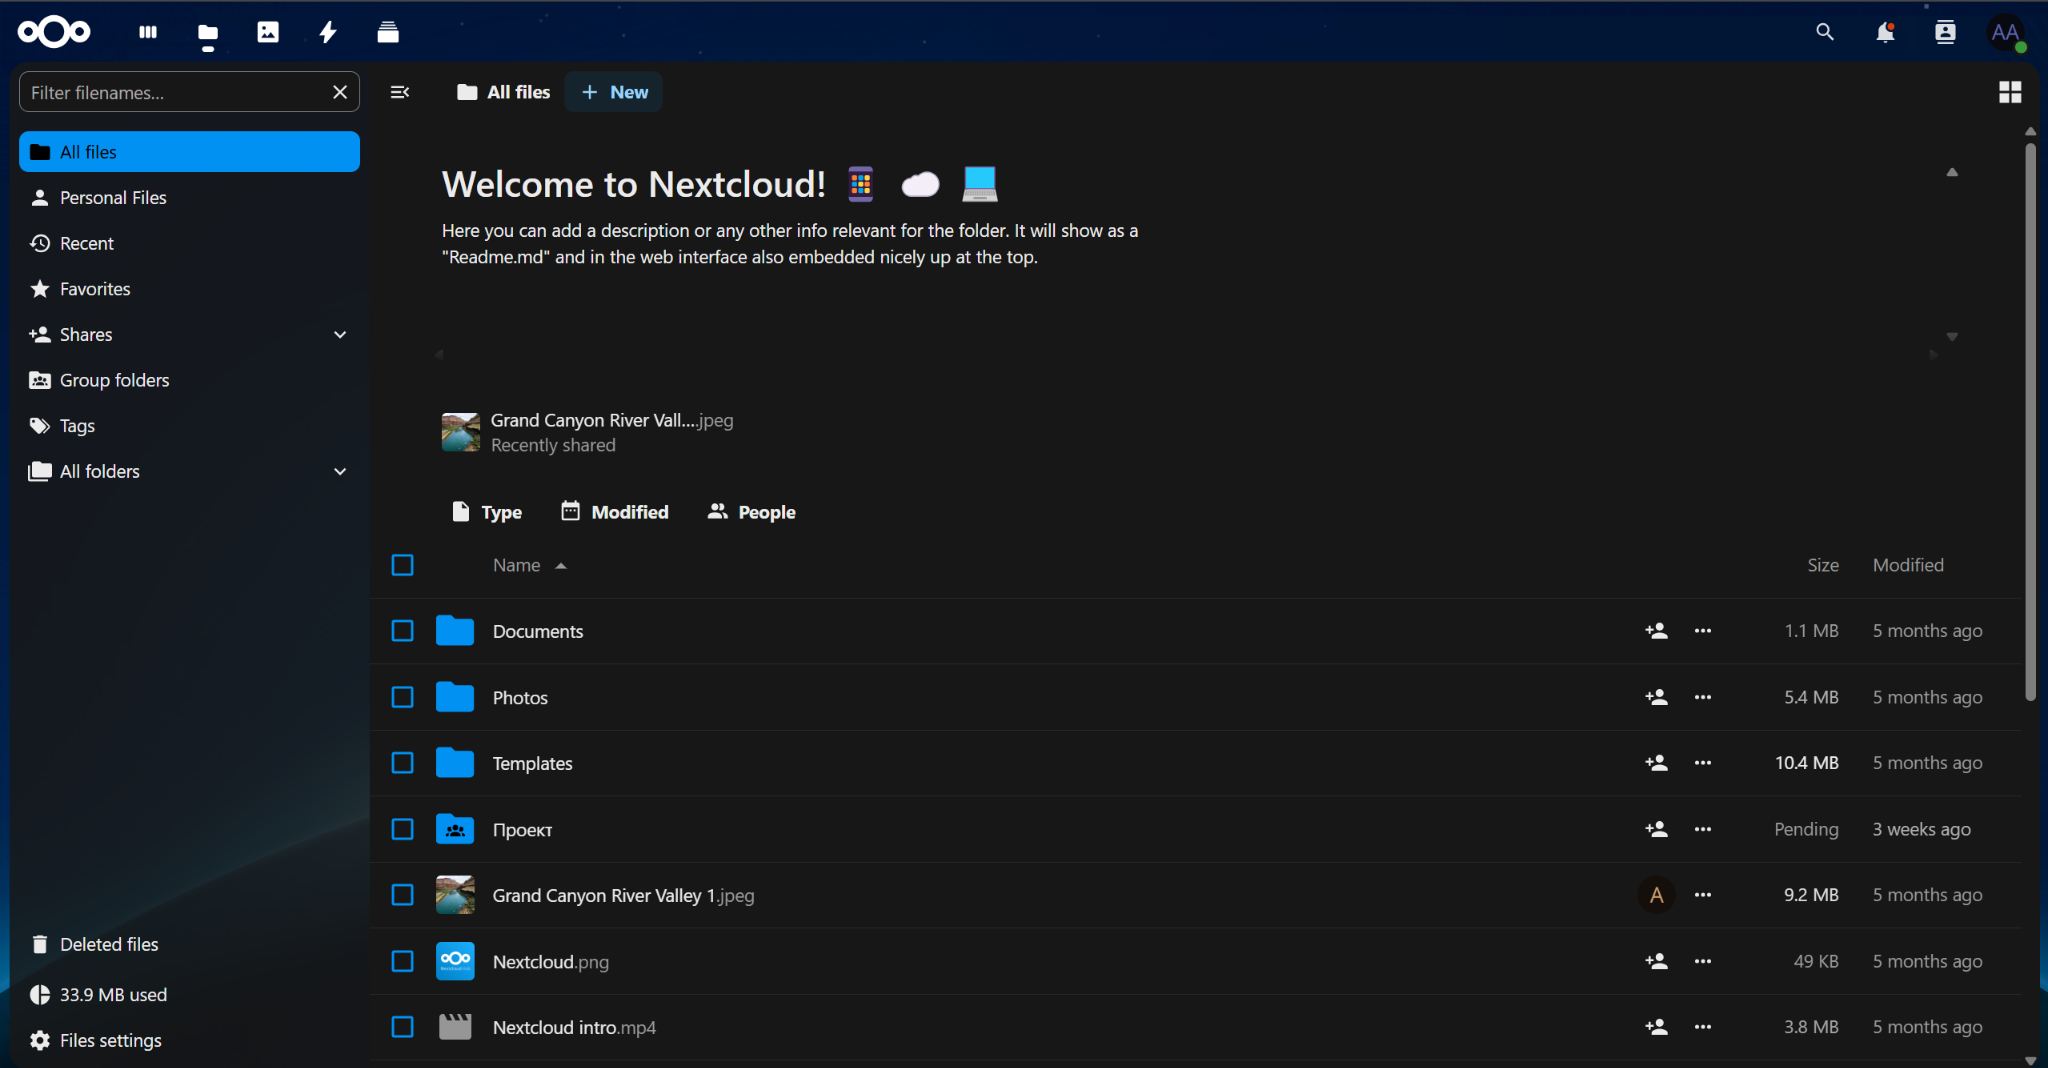Open actions menu for Grand Canyon jpeg
The width and height of the screenshot is (2048, 1068).
click(1703, 895)
